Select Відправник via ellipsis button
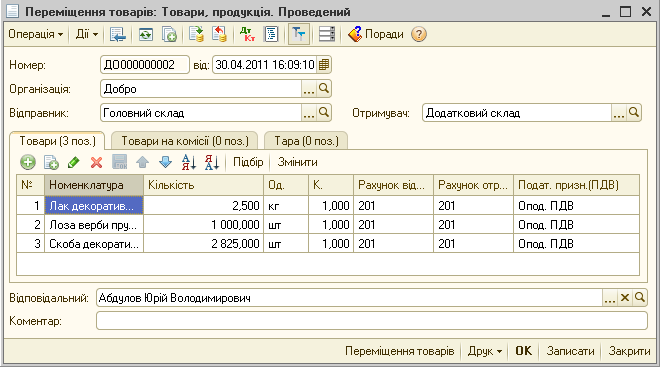660x367 pixels. pos(309,113)
